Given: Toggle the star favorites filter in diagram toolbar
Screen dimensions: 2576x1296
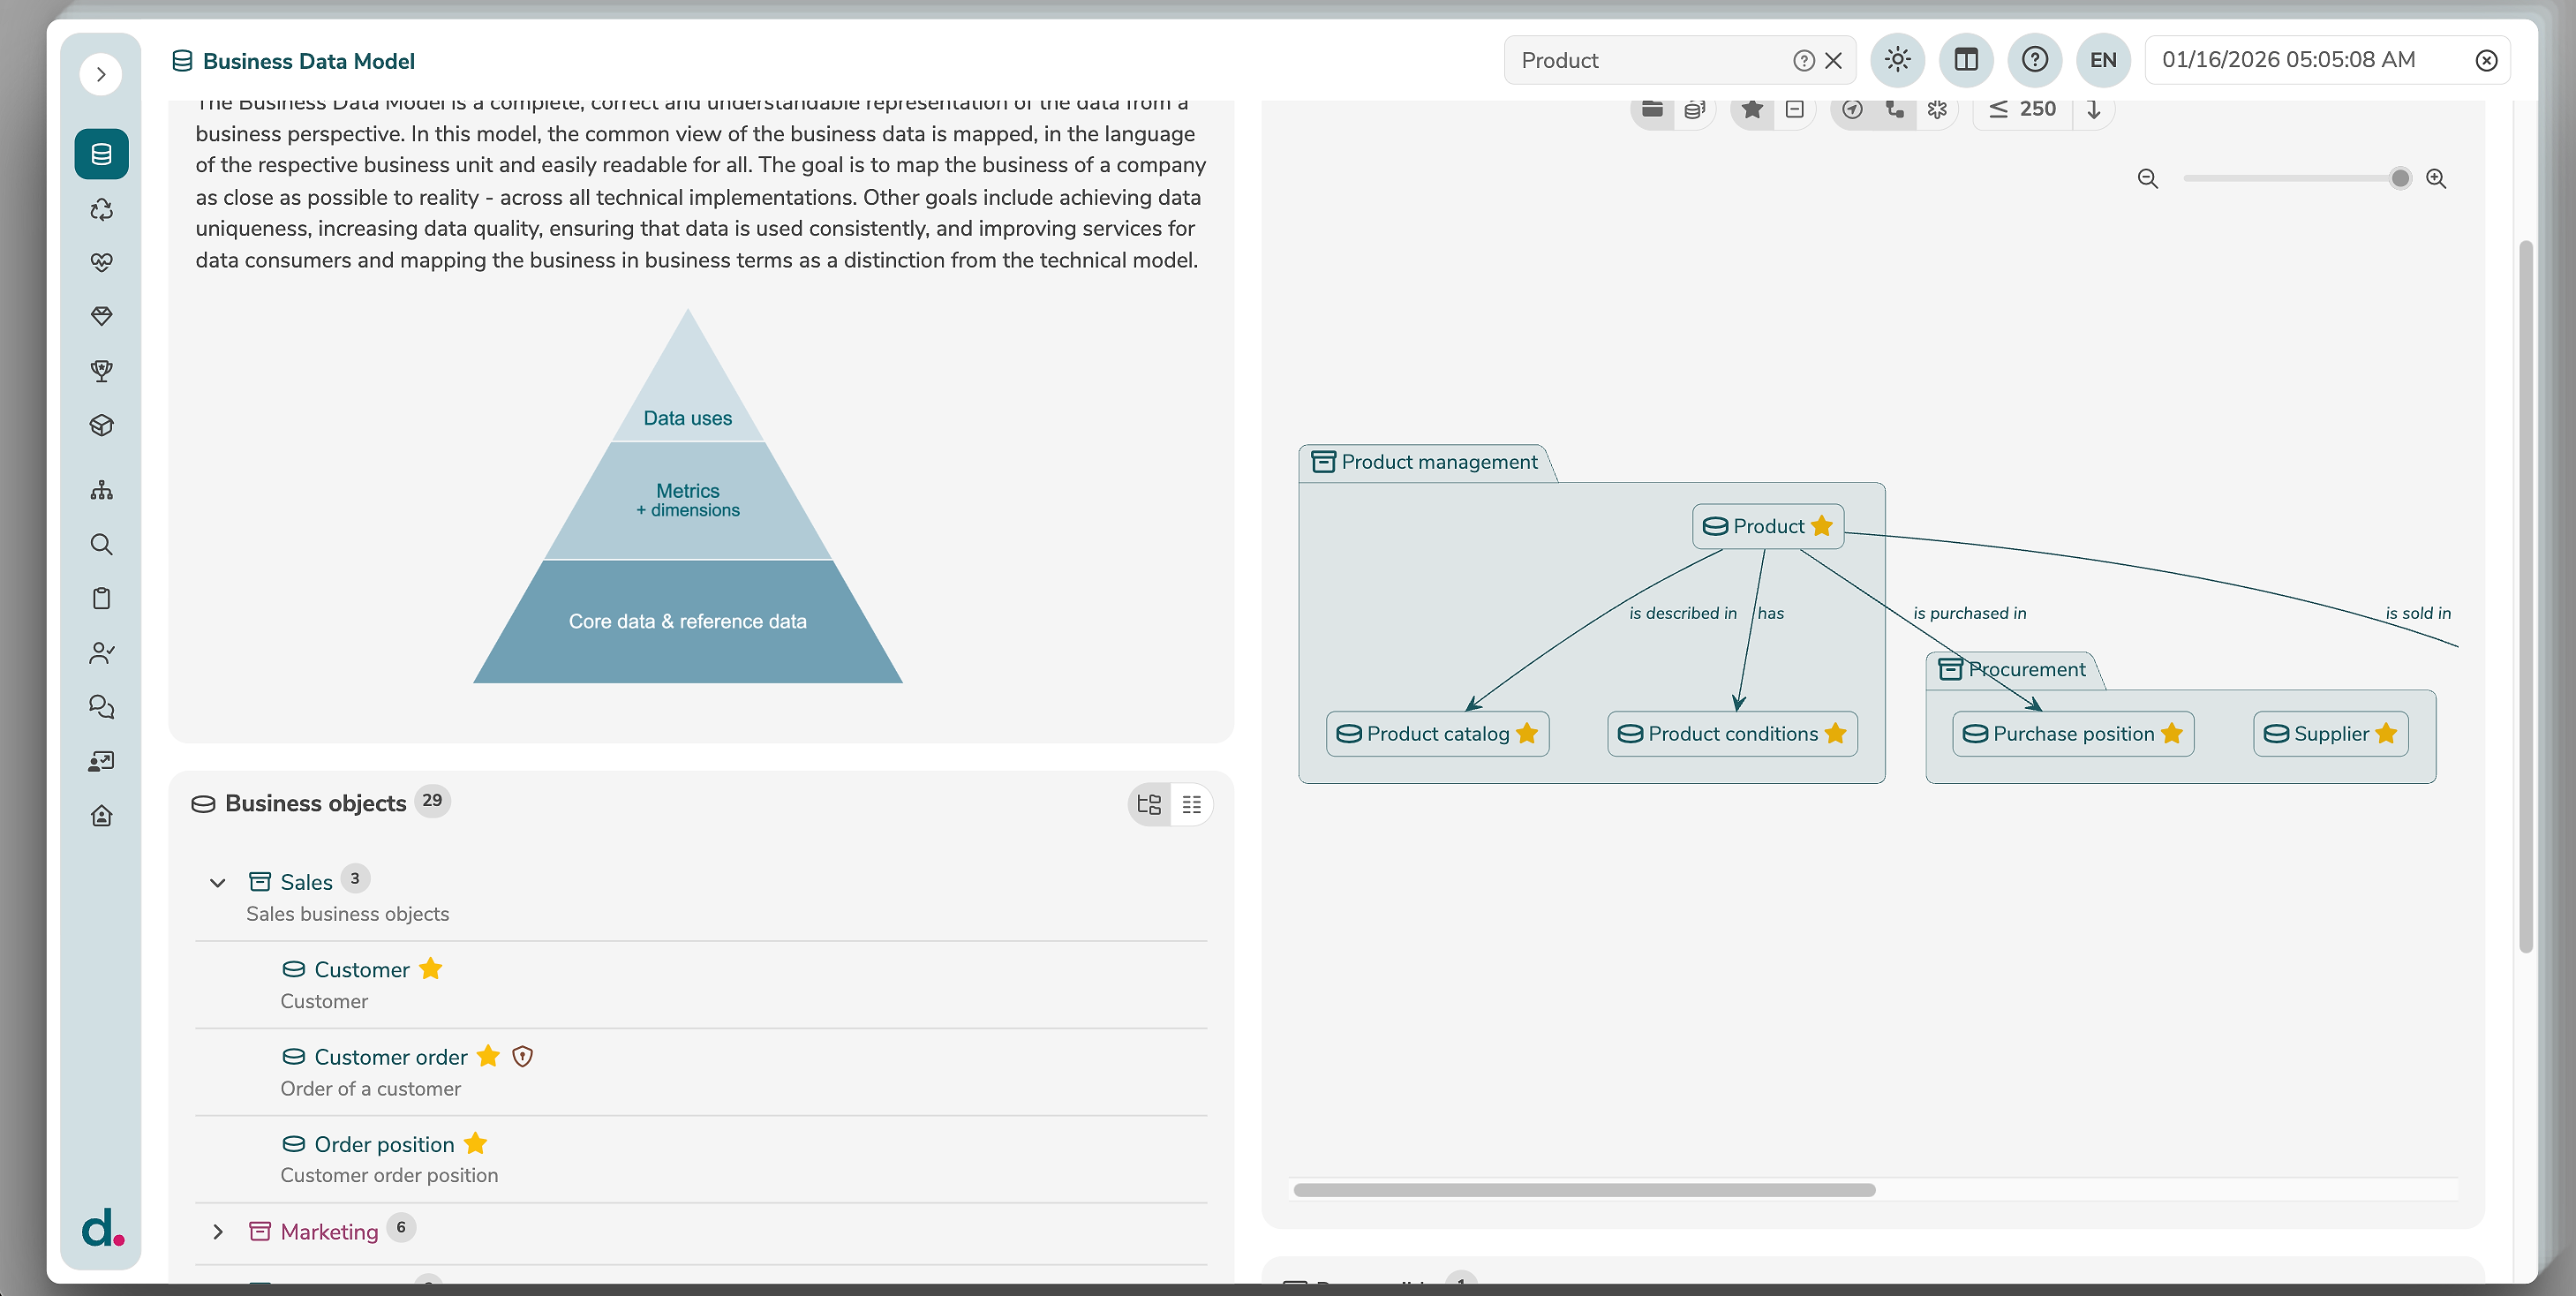Looking at the screenshot, I should point(1752,109).
